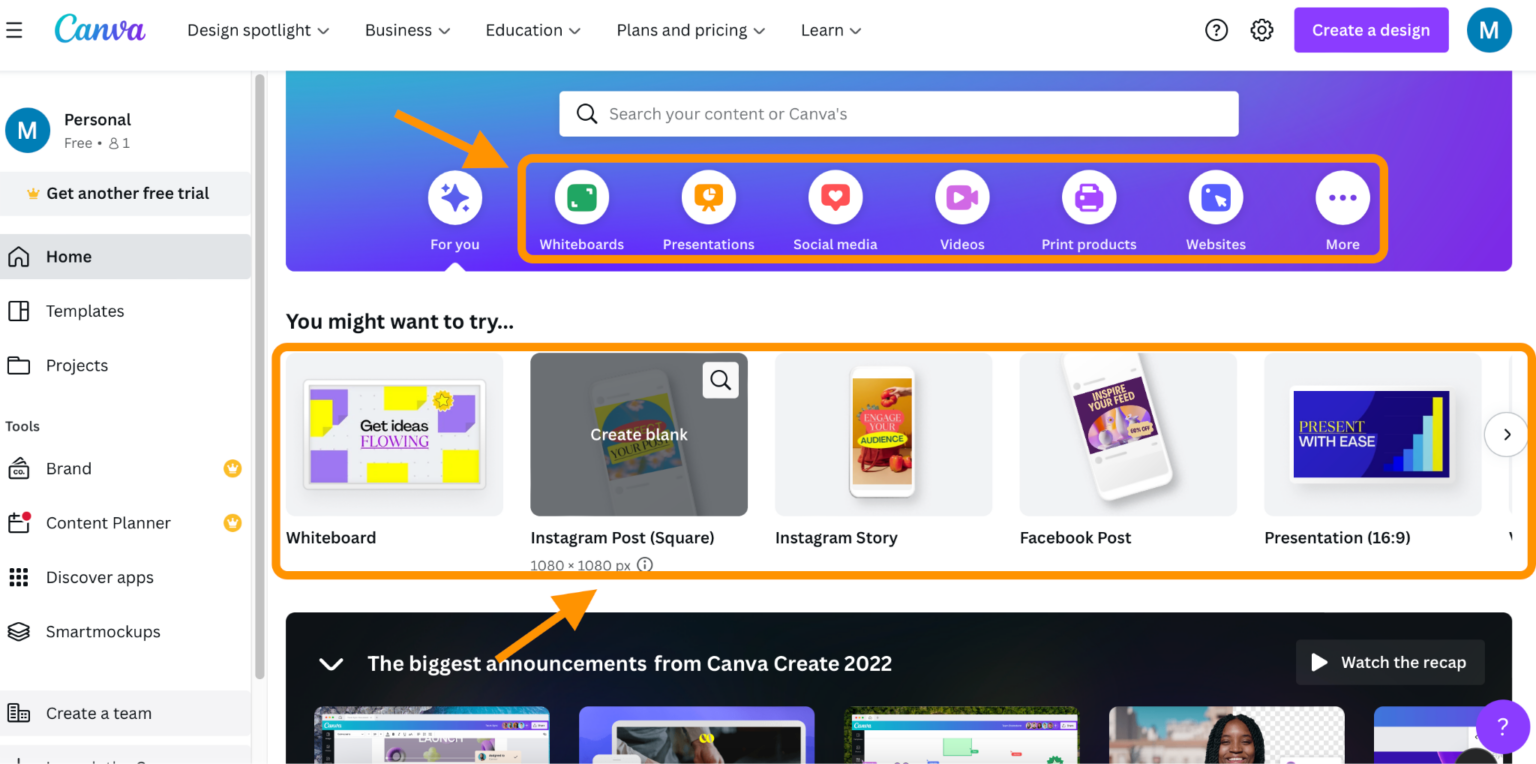Select the Videos icon
The width and height of the screenshot is (1536, 764).
pos(961,197)
